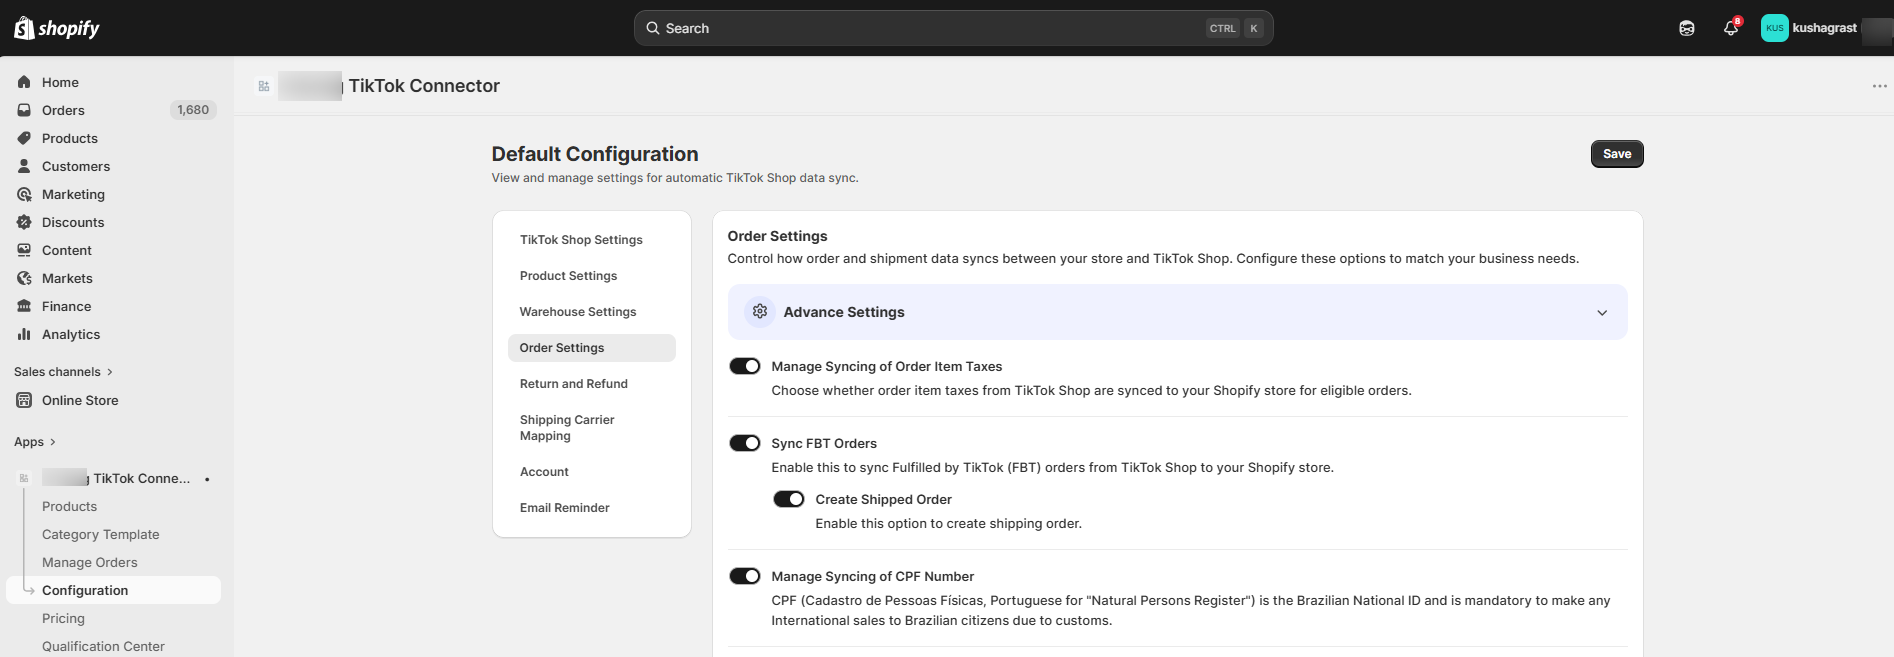Expand the Apps section in sidebar
Viewport: 1894px width, 657px height.
point(35,442)
